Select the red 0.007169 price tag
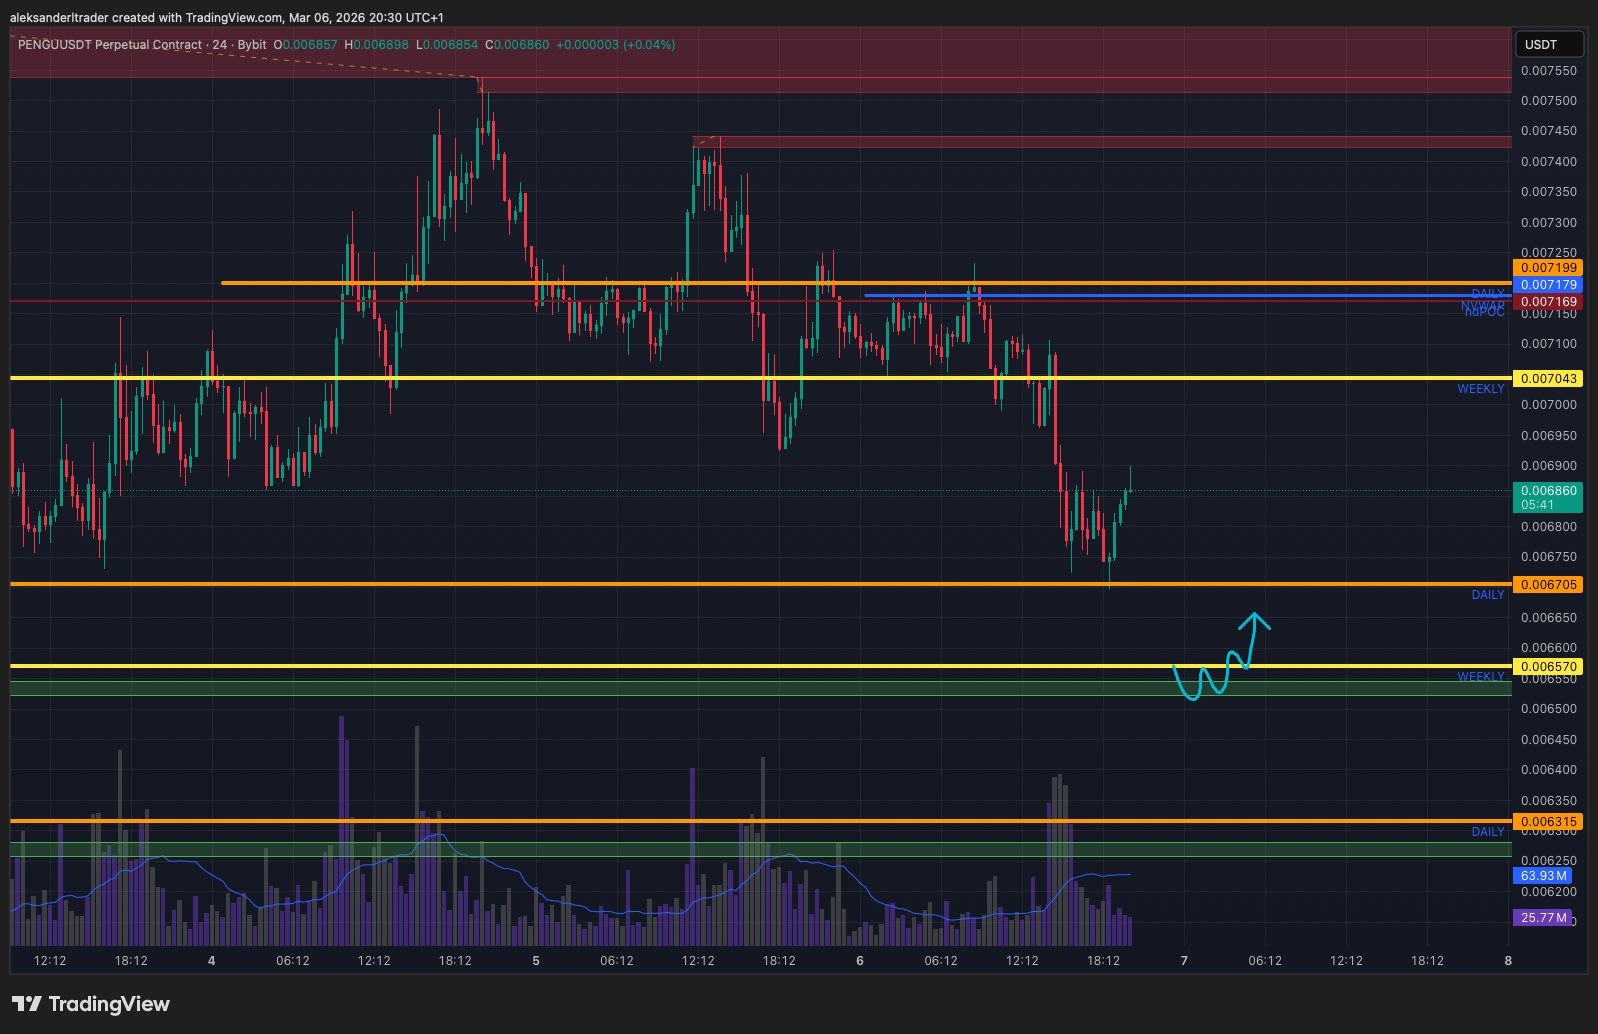Viewport: 1598px width, 1034px height. (x=1548, y=302)
